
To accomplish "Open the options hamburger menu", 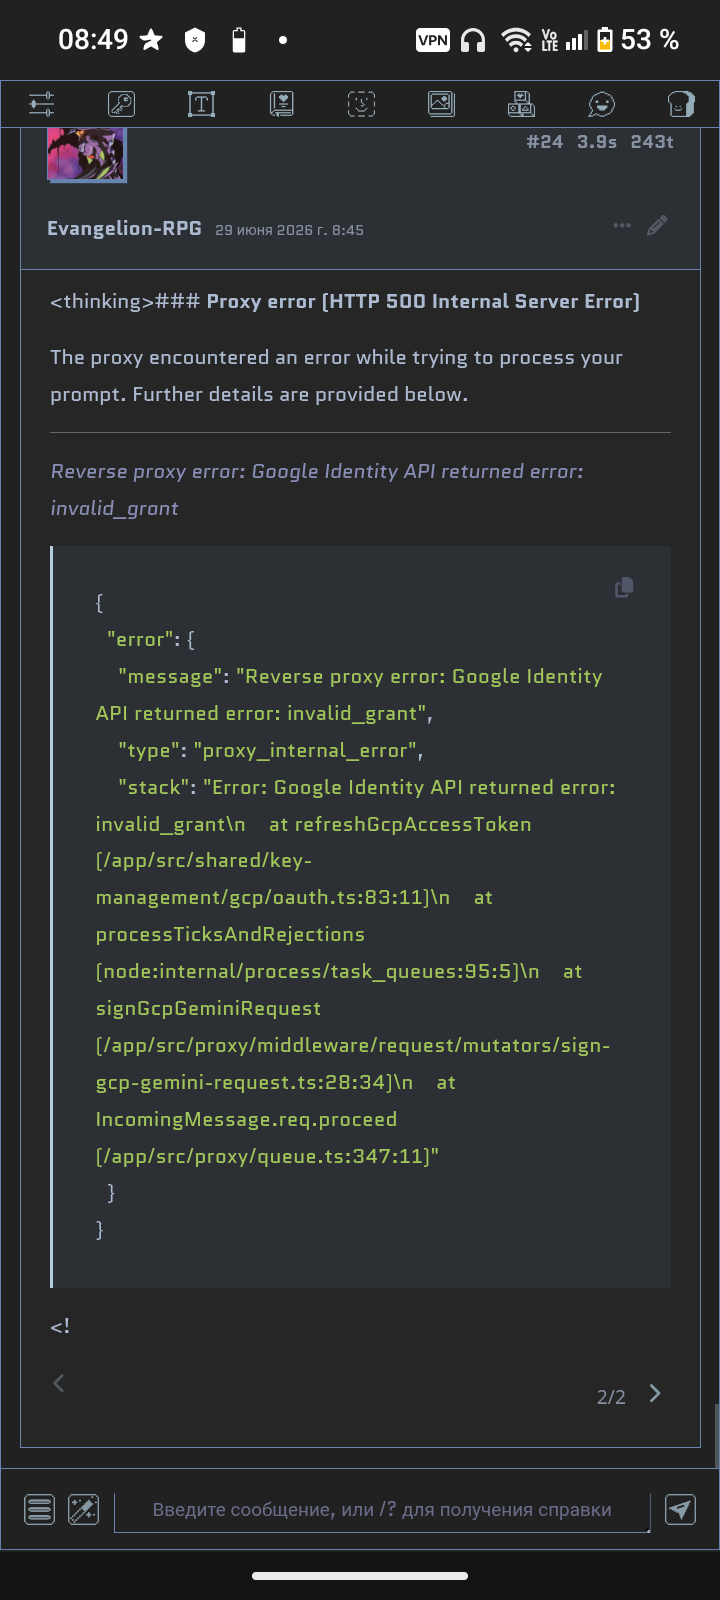I will tap(40, 1509).
